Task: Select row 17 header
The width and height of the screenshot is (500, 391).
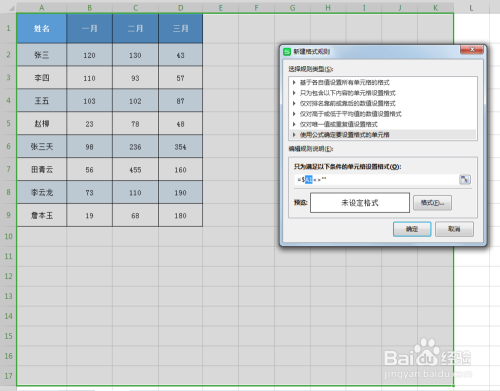Action: click(8, 376)
